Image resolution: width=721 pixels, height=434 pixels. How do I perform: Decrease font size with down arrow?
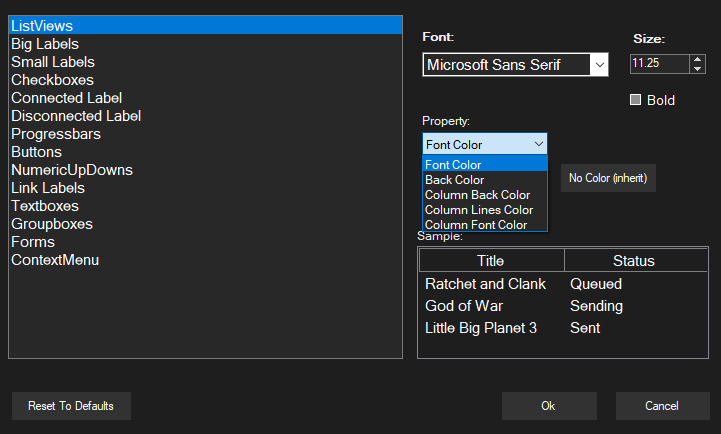click(697, 69)
